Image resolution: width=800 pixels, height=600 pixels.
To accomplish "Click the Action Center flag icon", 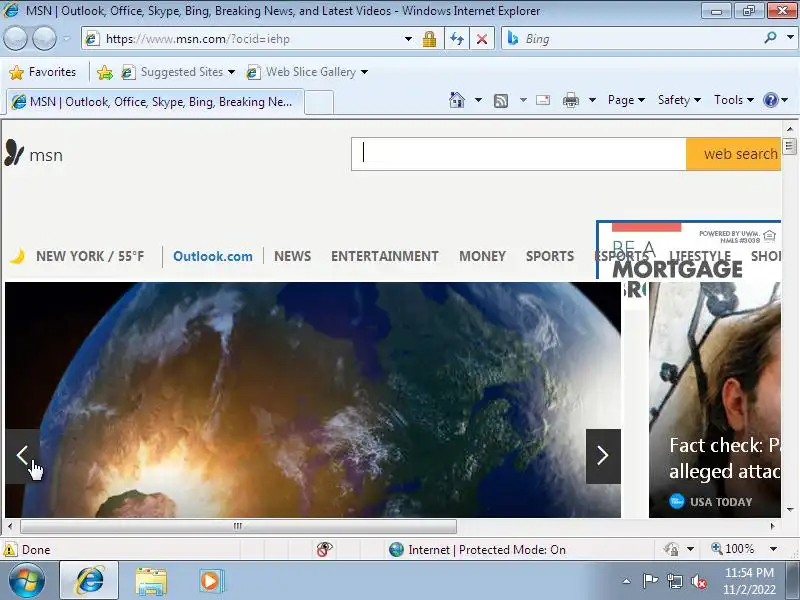I will (x=650, y=581).
